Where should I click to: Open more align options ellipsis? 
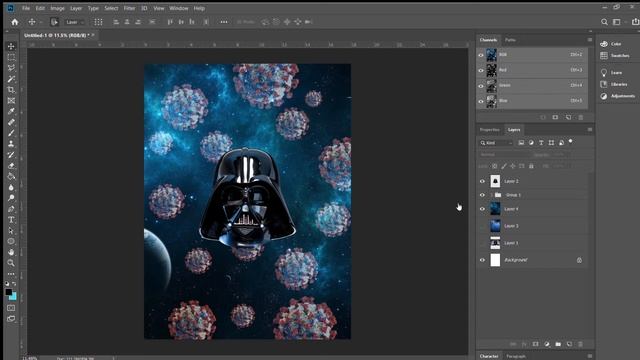[x=224, y=22]
